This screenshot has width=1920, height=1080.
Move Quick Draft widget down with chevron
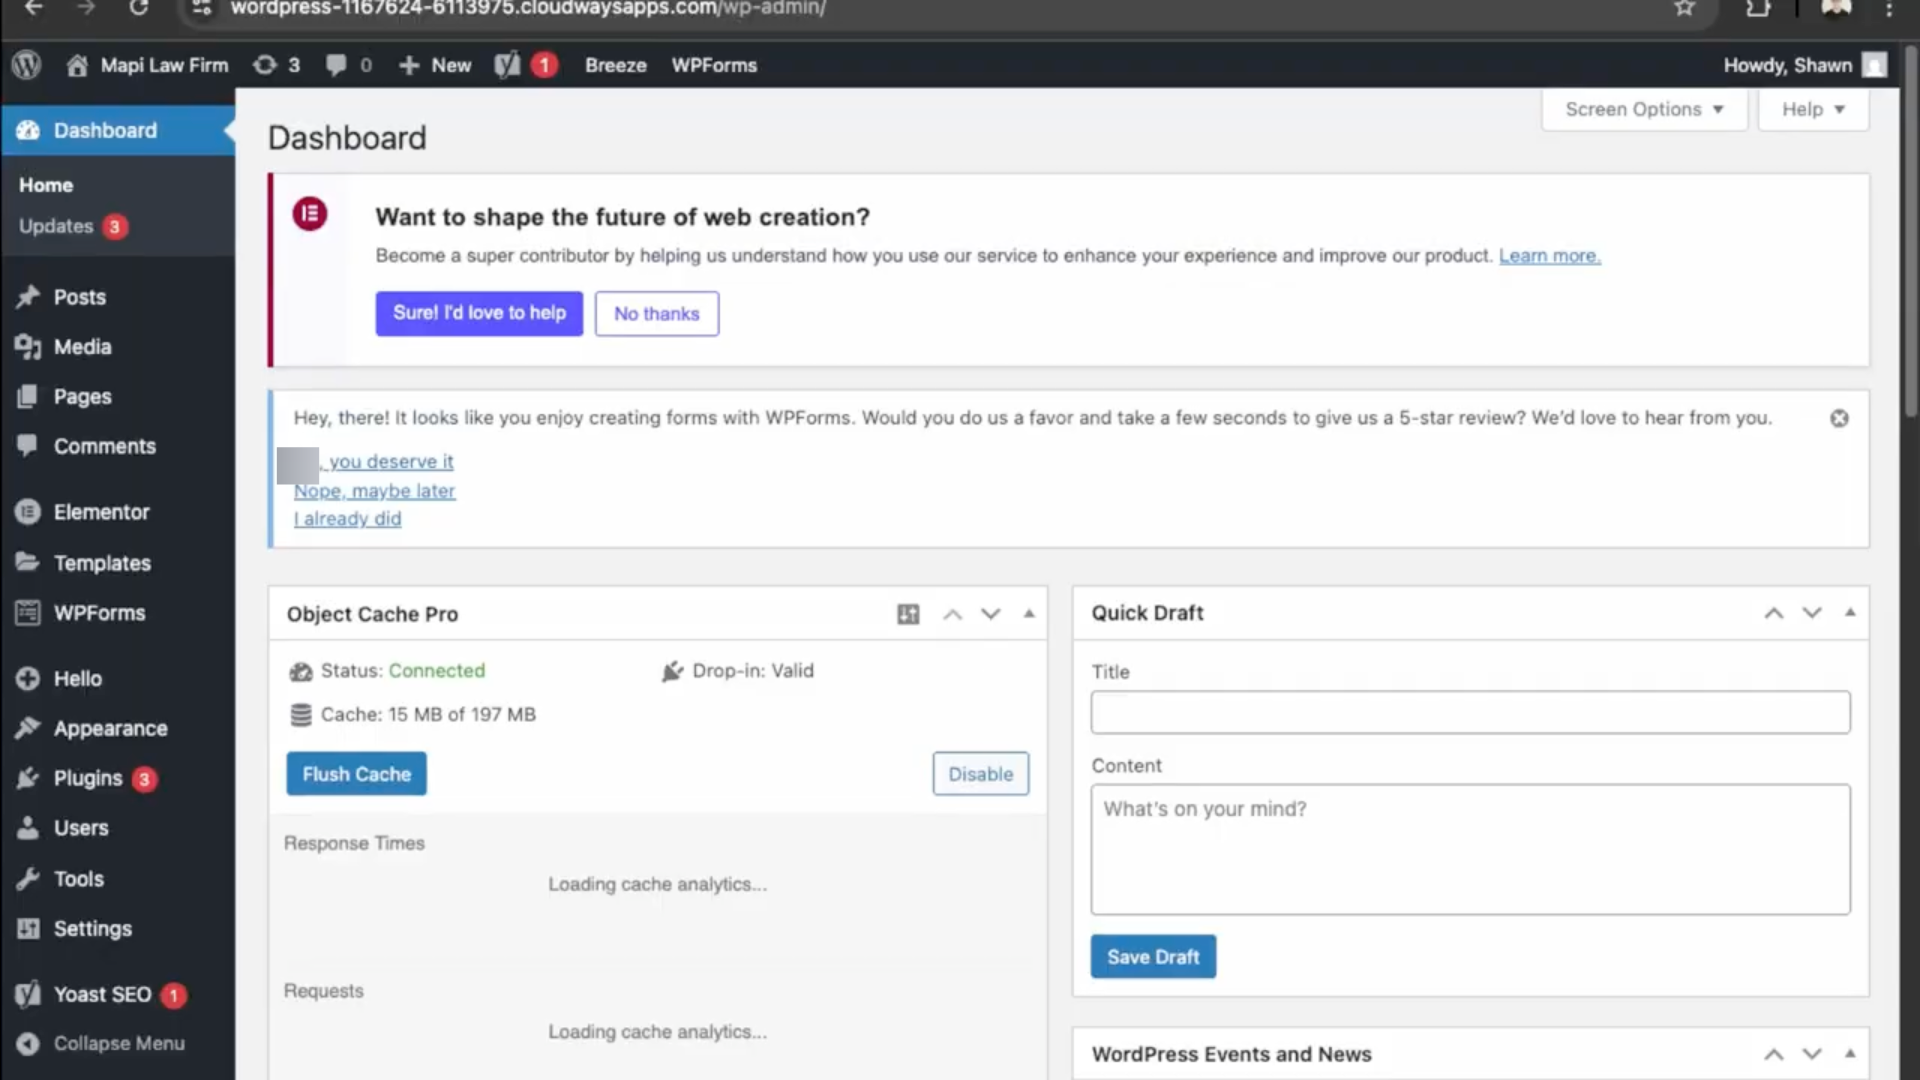pyautogui.click(x=1812, y=613)
